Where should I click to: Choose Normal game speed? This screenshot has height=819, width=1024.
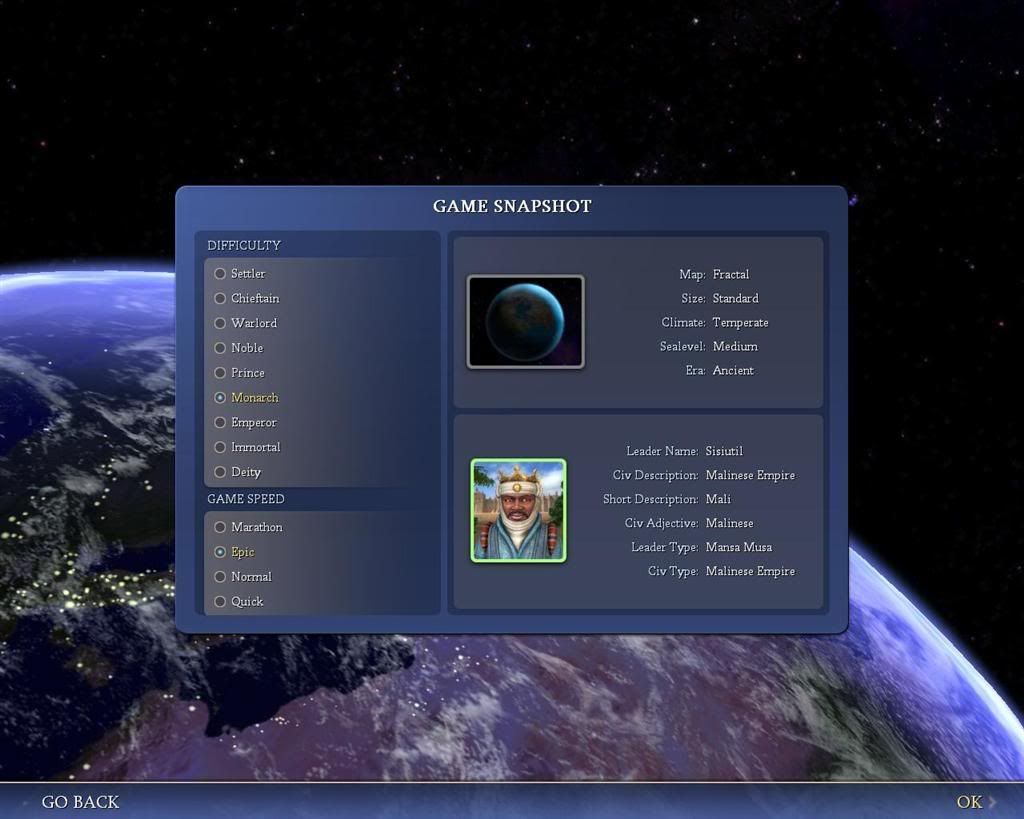tap(243, 577)
